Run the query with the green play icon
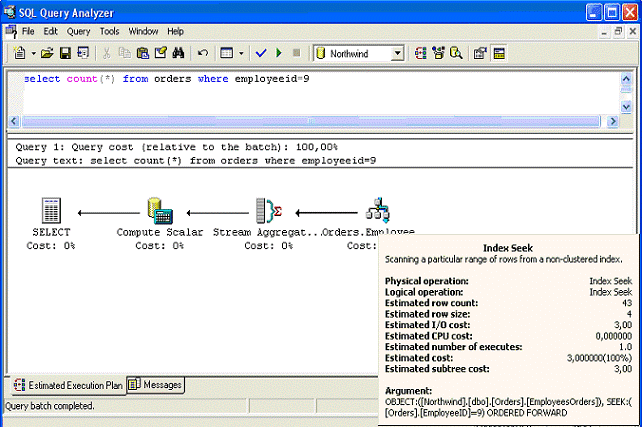The width and height of the screenshot is (642, 427). 279,53
